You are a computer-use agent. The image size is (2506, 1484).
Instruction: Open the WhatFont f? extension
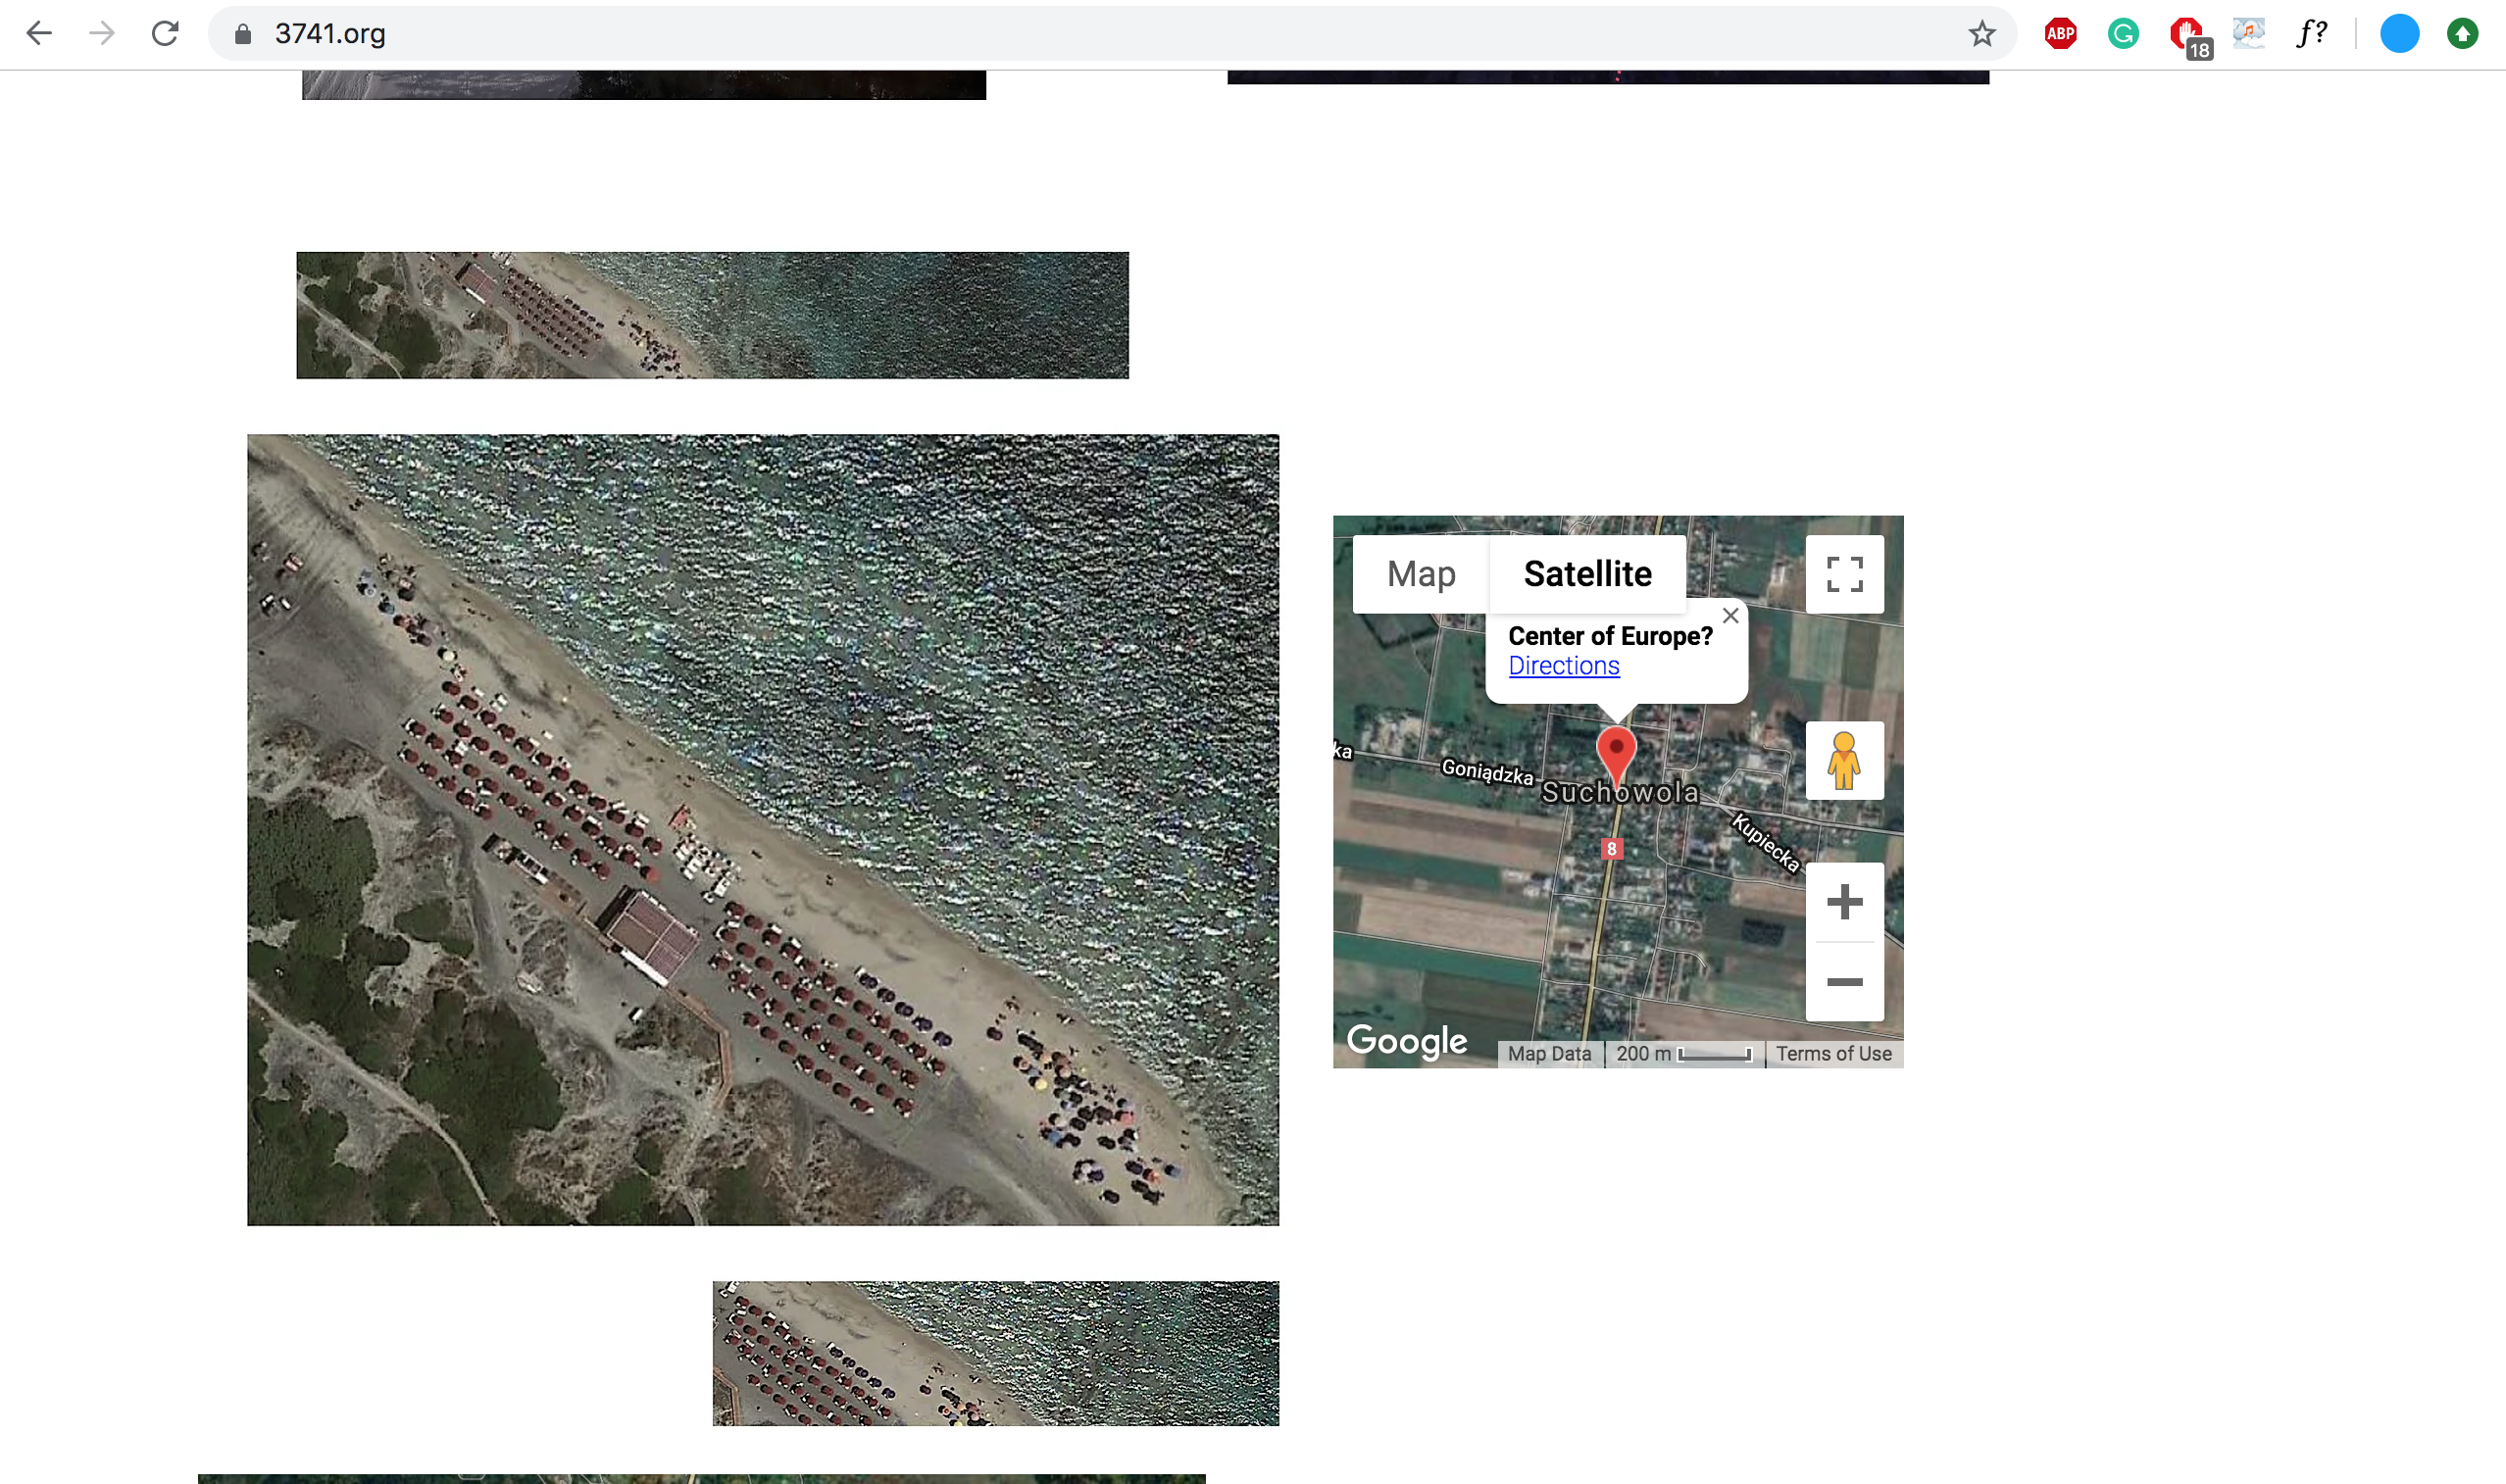(x=2311, y=34)
